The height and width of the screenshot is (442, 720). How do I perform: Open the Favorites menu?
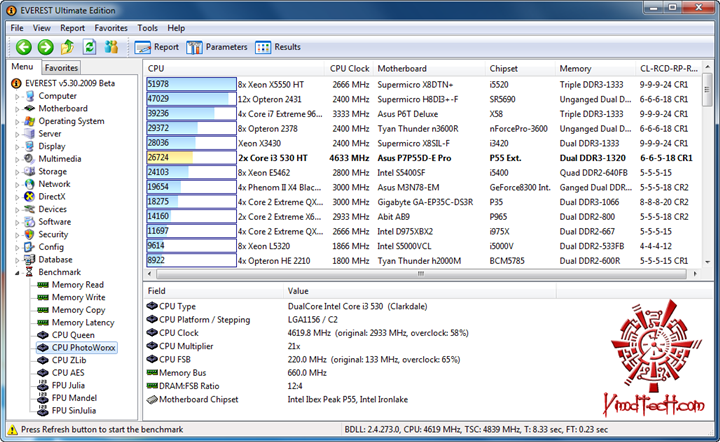(x=111, y=28)
